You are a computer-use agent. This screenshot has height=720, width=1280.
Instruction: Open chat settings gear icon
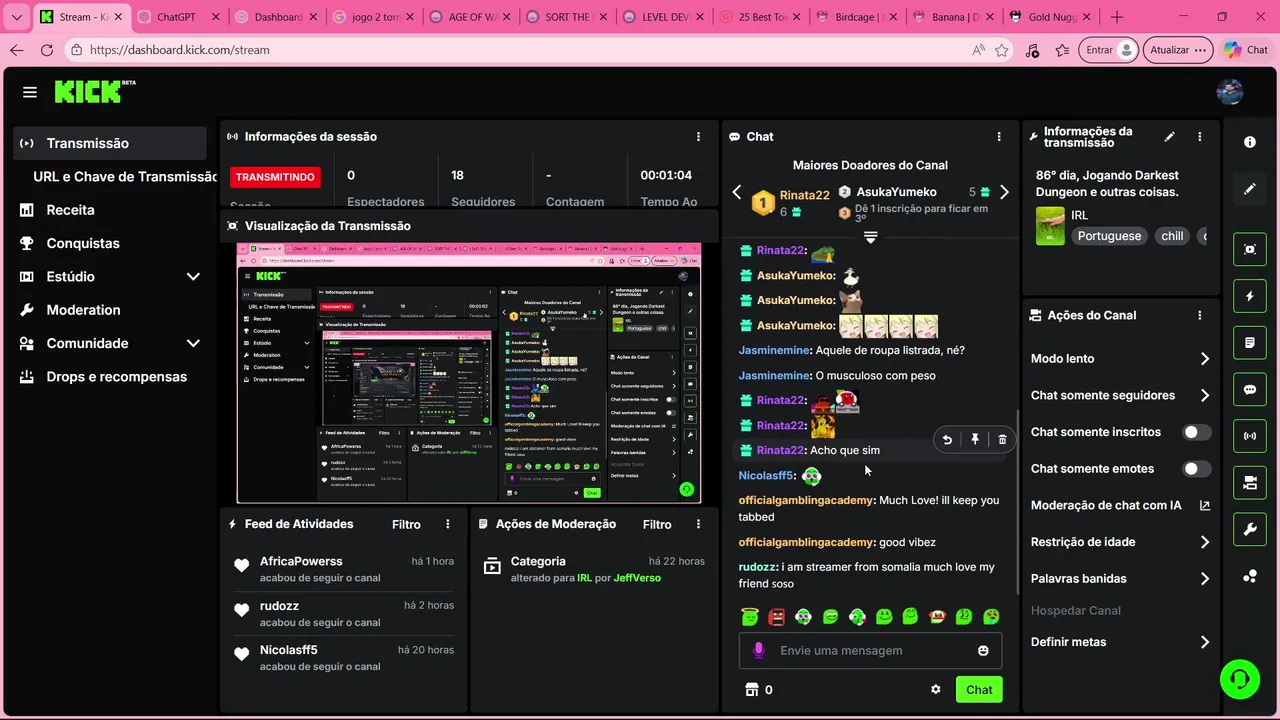pyautogui.click(x=936, y=690)
